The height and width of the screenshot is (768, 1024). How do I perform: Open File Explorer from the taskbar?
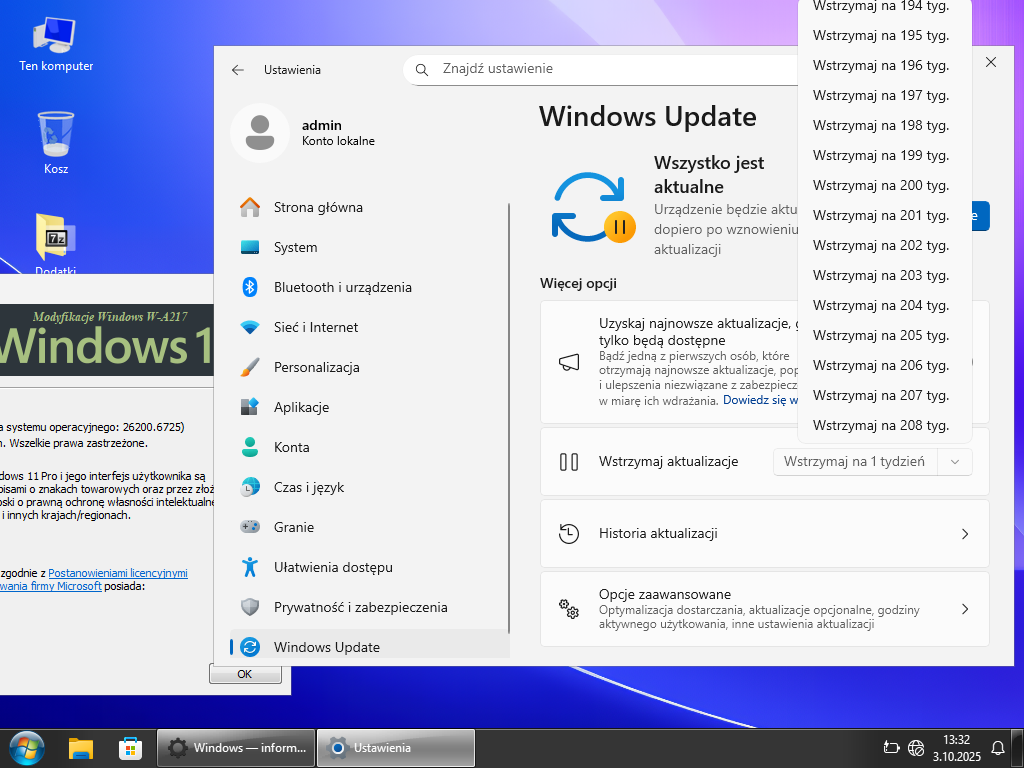click(x=80, y=747)
